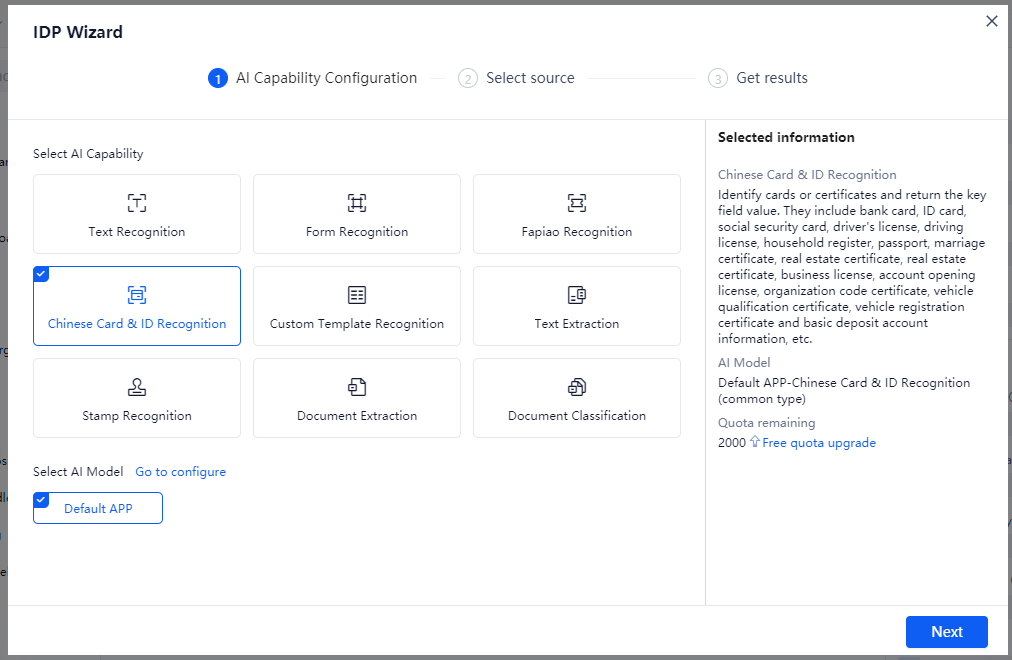Pick the Fapiao Recognition icon
The width and height of the screenshot is (1012, 660).
577,204
